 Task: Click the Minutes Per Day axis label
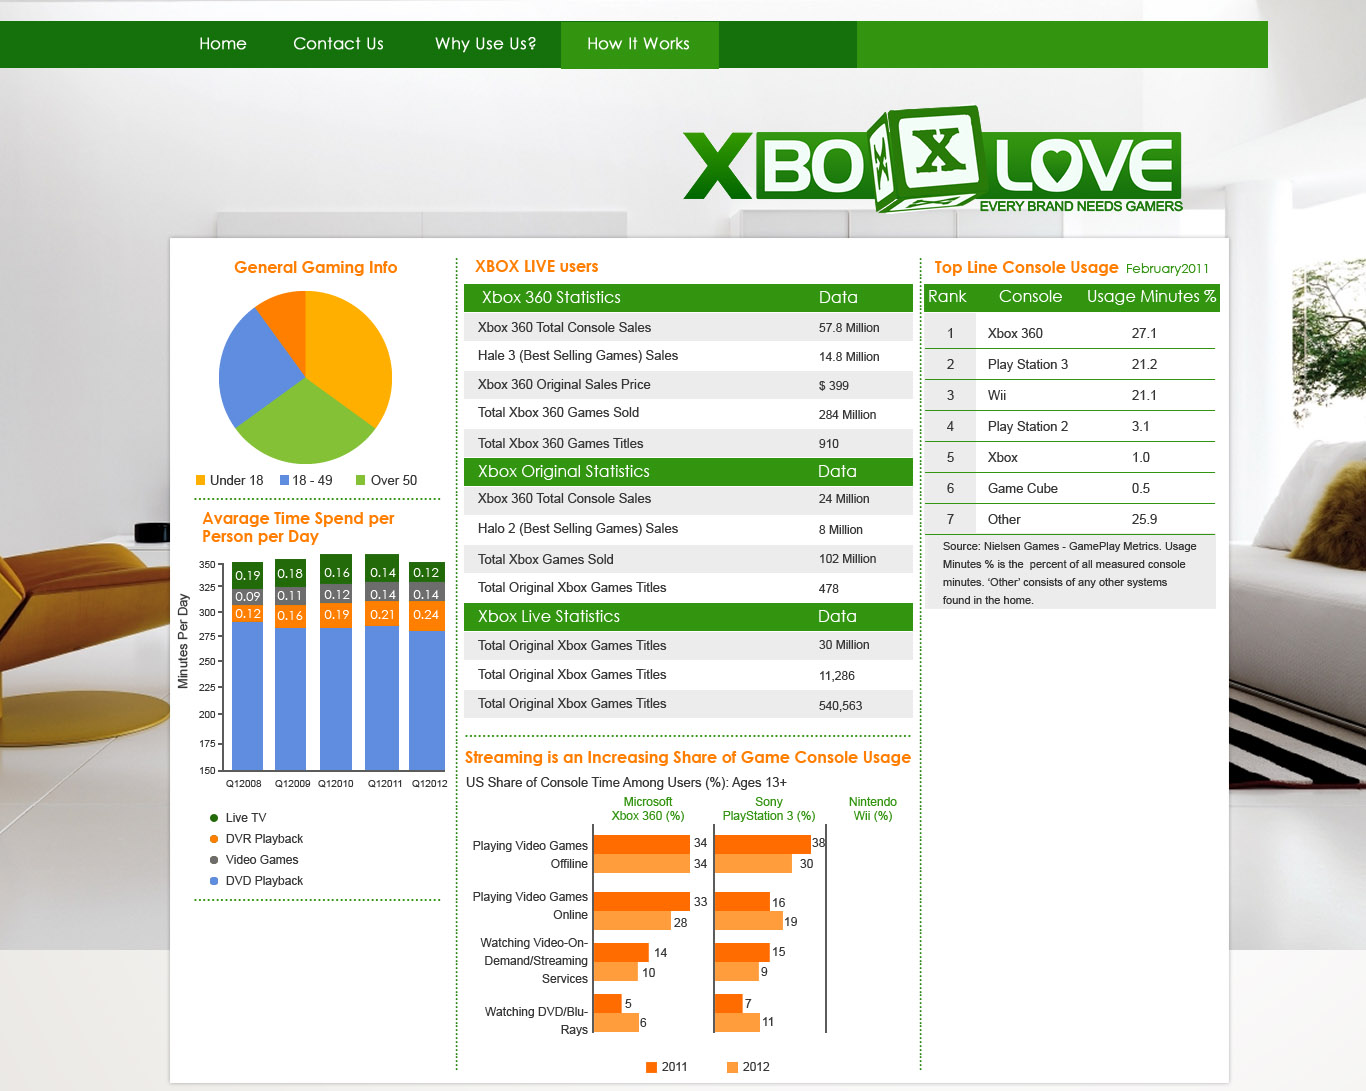click(x=183, y=641)
